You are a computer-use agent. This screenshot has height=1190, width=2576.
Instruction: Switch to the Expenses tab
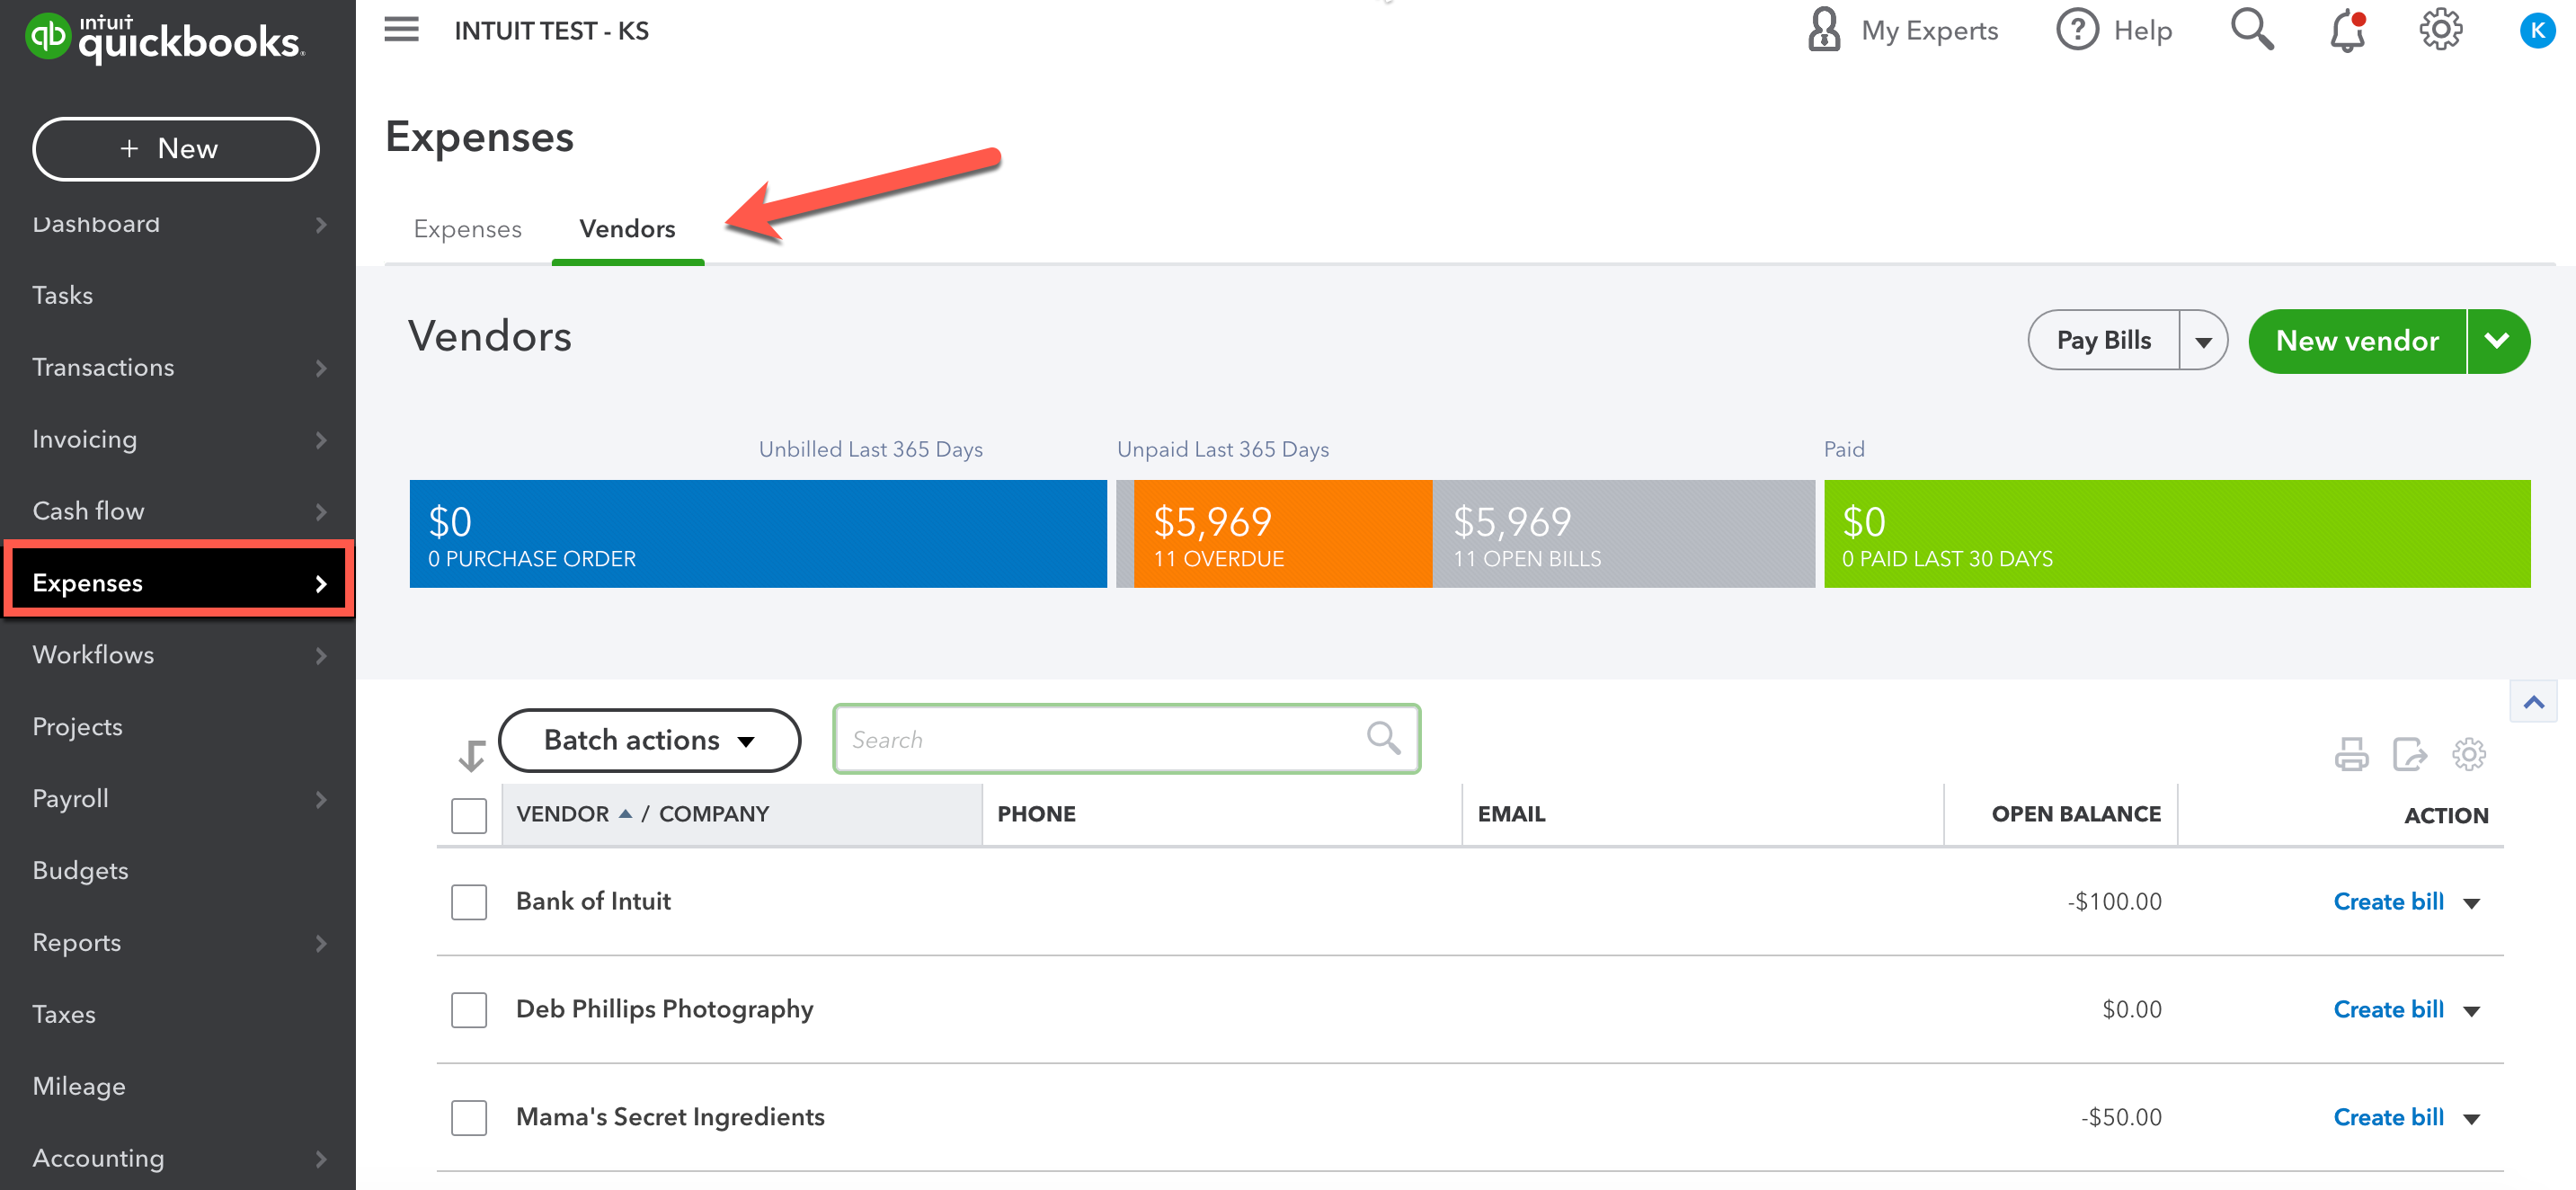pyautogui.click(x=467, y=229)
